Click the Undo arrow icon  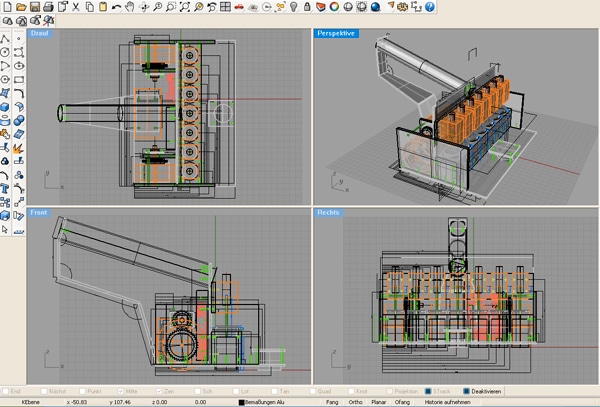pos(117,7)
